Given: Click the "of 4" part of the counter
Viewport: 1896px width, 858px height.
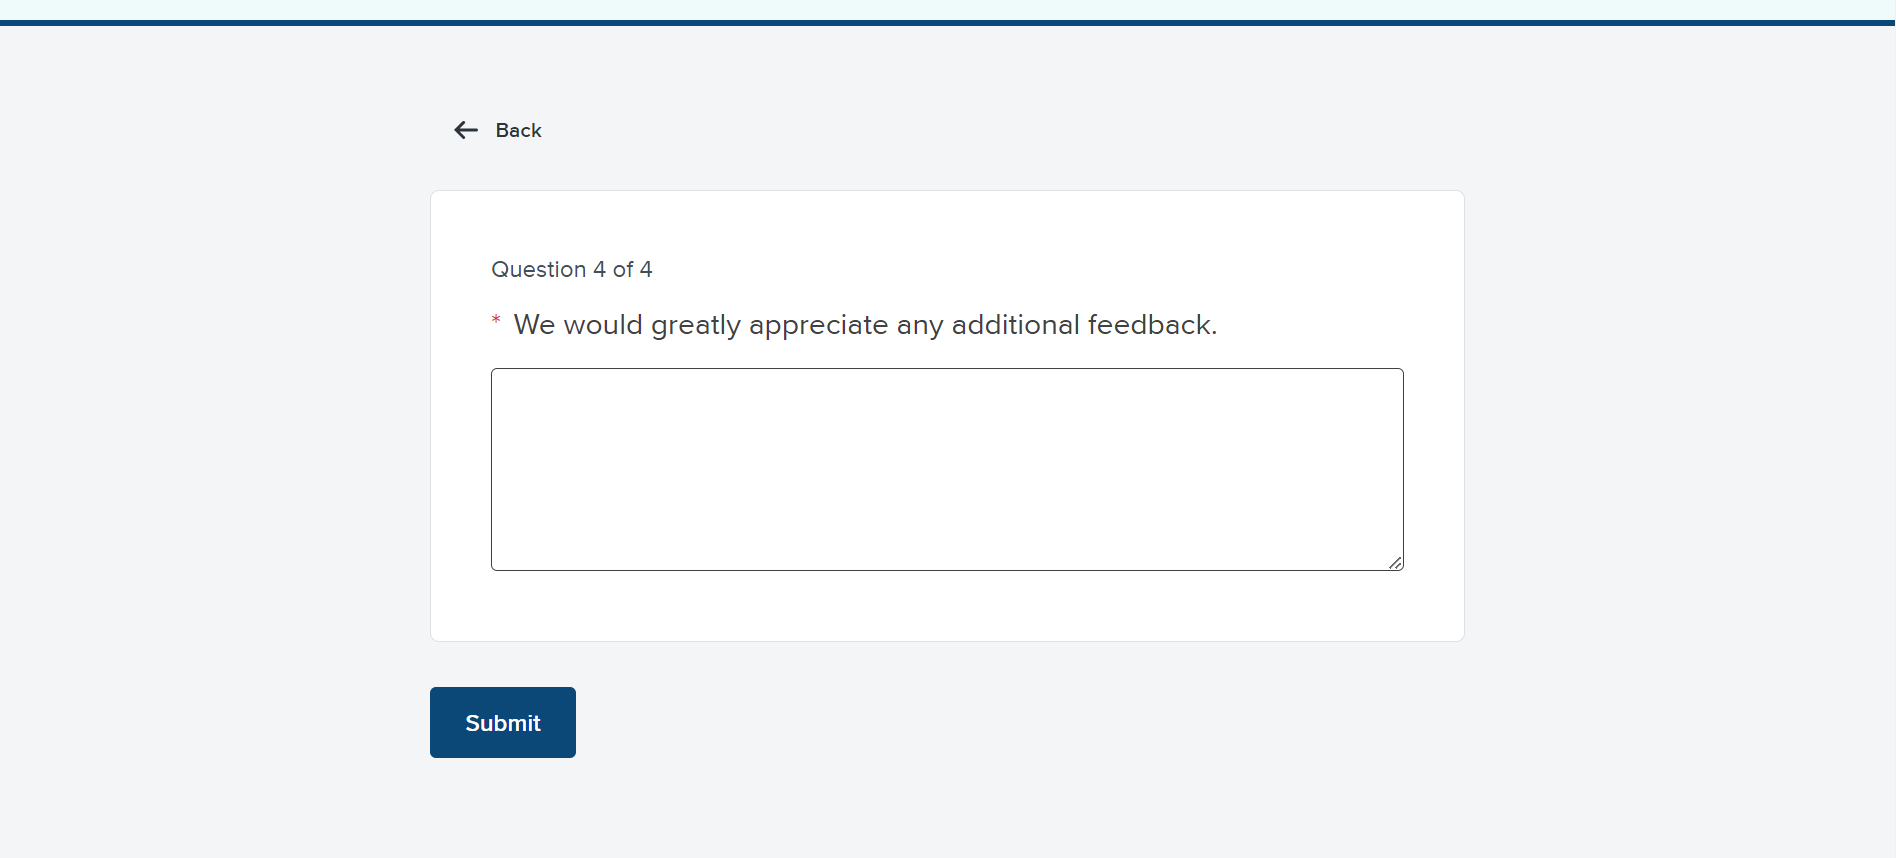Looking at the screenshot, I should point(632,269).
